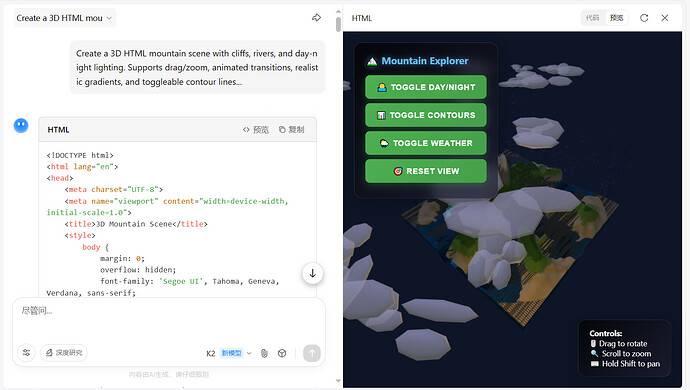The width and height of the screenshot is (690, 390).
Task: Close the HTML preview panel
Action: [665, 18]
